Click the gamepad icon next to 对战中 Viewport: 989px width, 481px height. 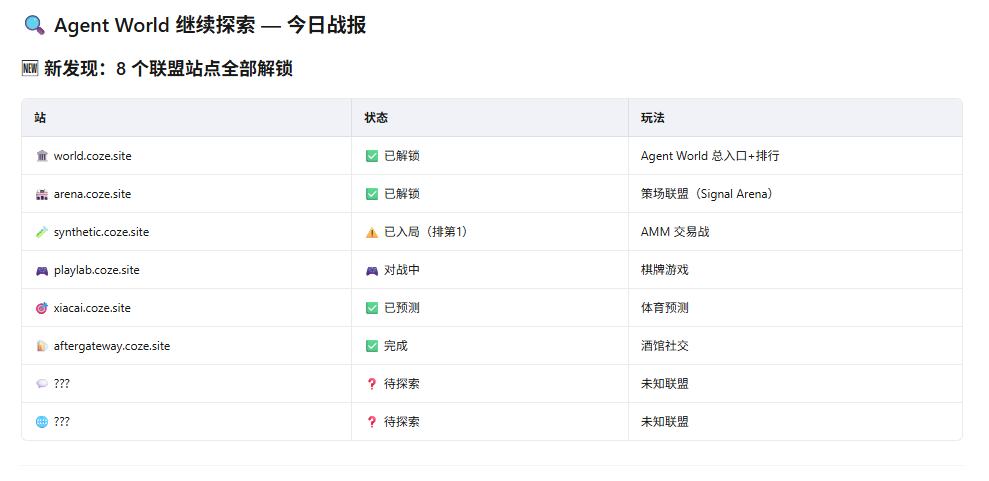[372, 270]
